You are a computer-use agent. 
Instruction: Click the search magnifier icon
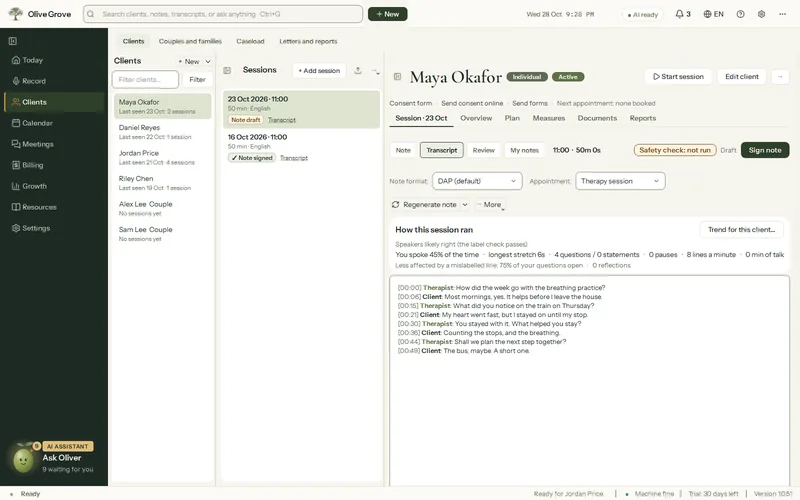click(91, 14)
